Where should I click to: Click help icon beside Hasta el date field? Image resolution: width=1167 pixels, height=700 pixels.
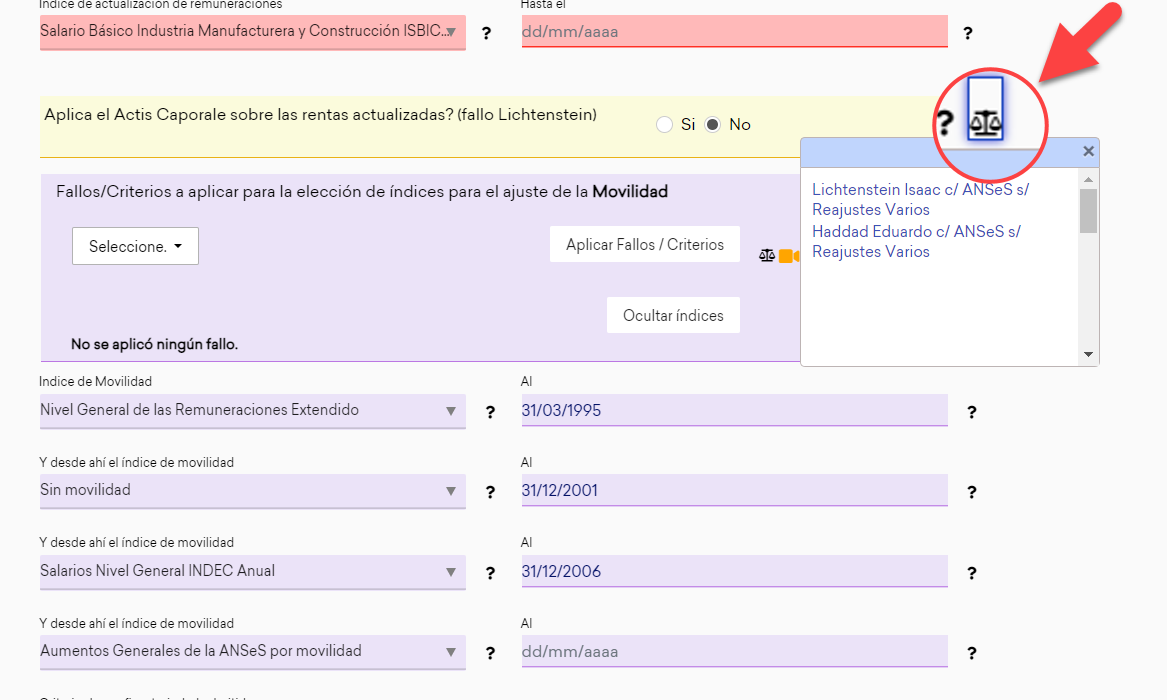click(x=968, y=33)
